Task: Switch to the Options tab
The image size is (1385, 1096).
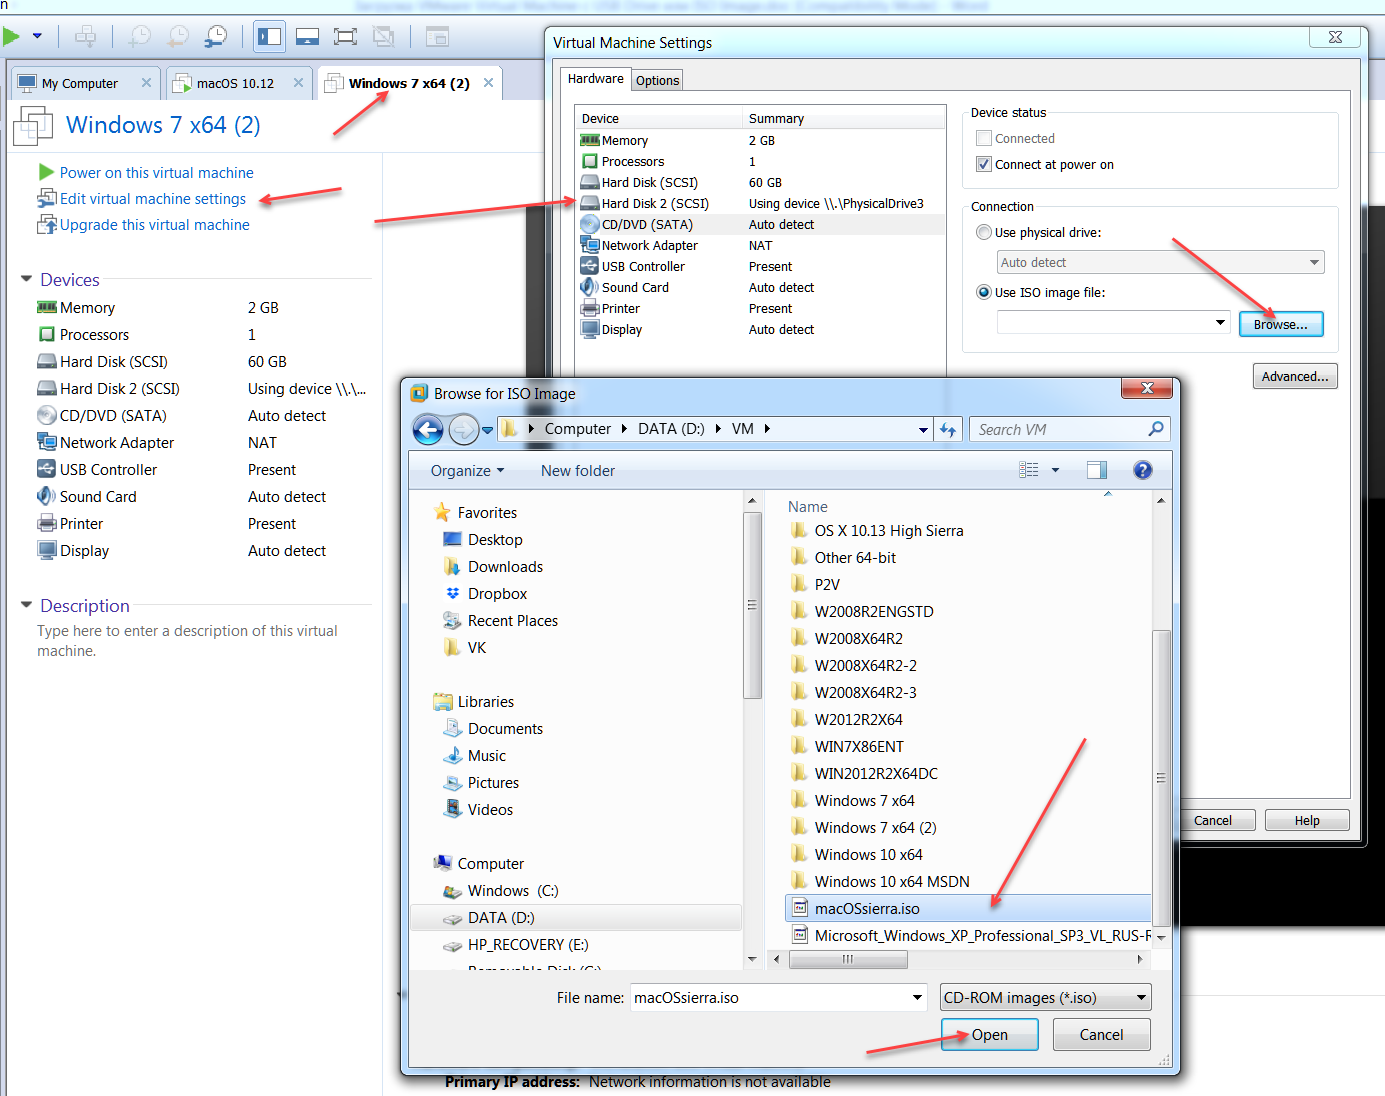Action: click(x=657, y=81)
